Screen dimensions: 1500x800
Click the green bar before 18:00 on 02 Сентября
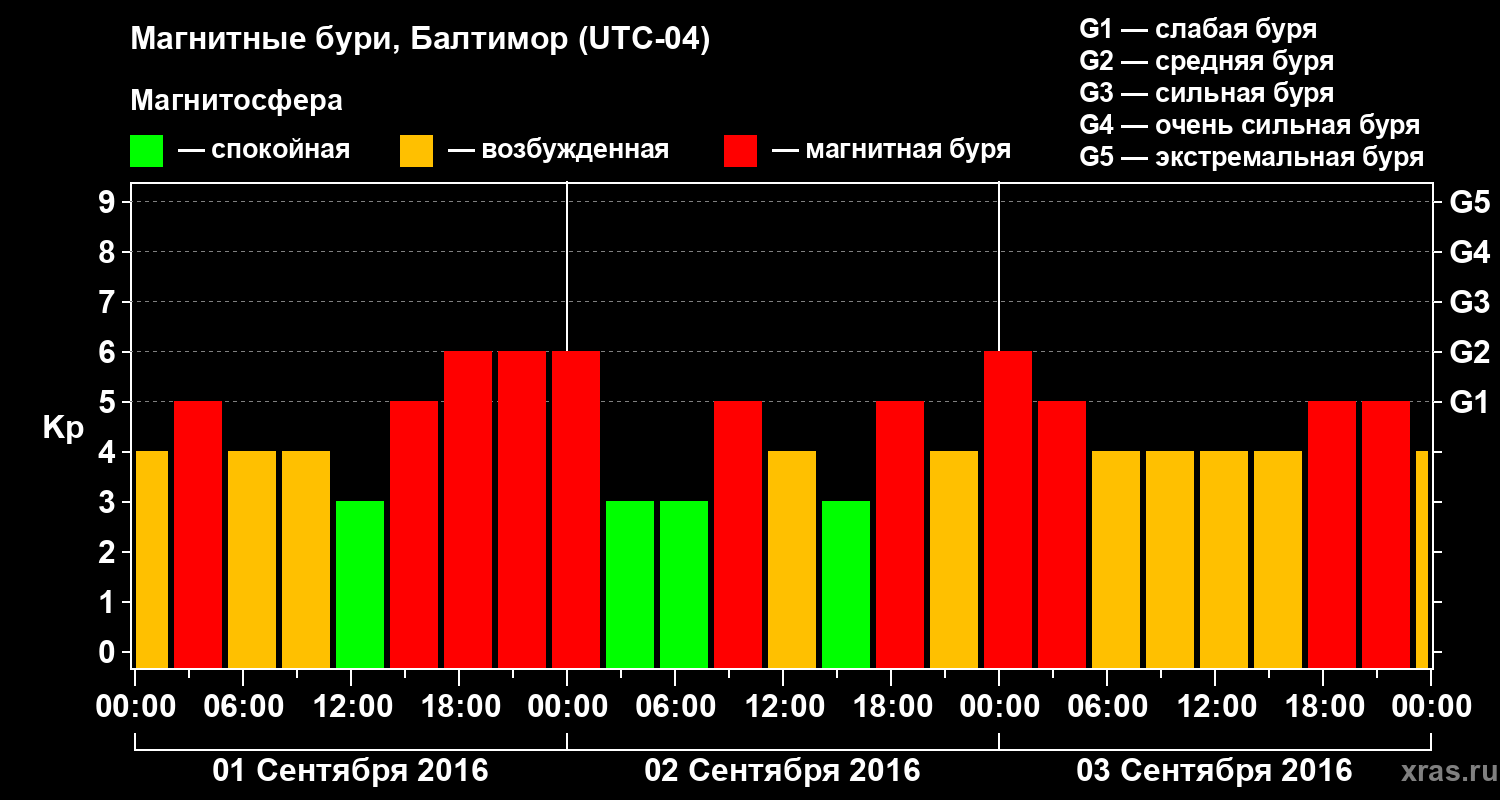point(846,584)
